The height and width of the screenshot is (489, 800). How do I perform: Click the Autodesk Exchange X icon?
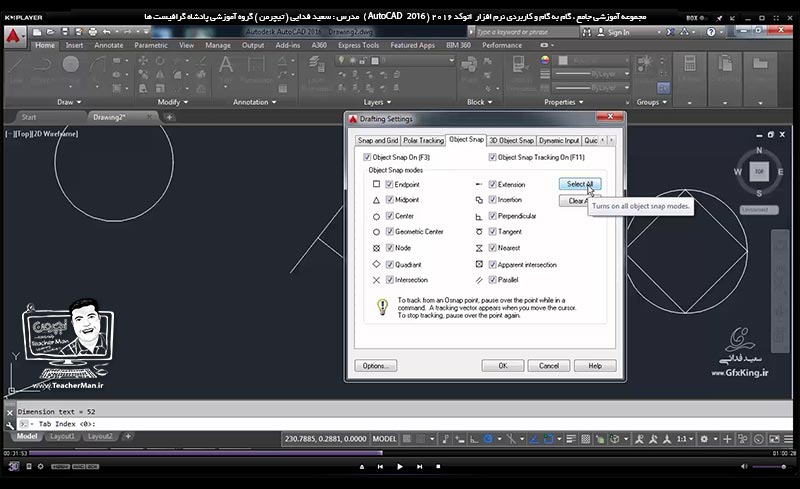(x=670, y=32)
